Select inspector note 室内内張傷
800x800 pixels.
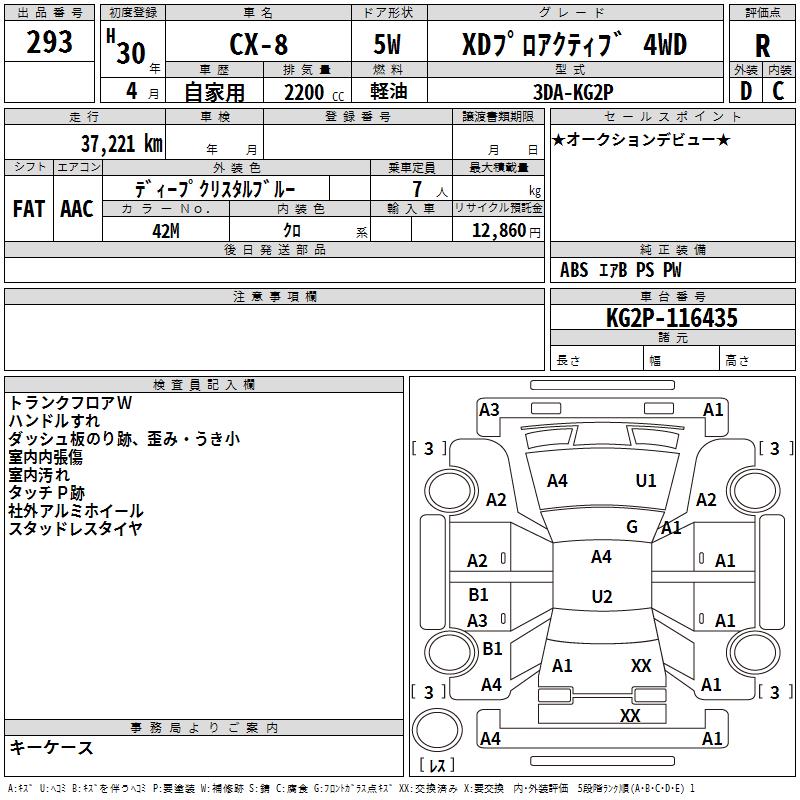point(45,457)
